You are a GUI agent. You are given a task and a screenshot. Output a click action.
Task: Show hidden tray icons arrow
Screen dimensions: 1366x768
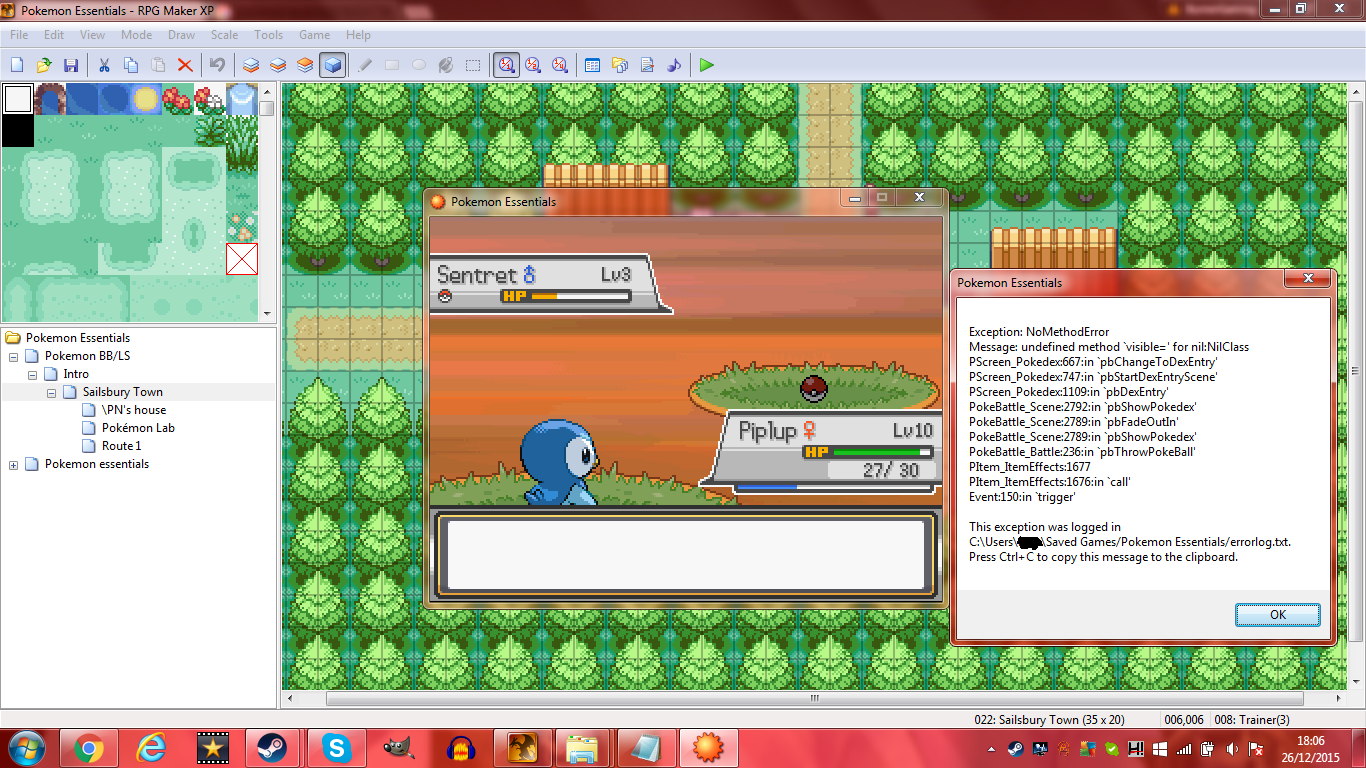(991, 748)
